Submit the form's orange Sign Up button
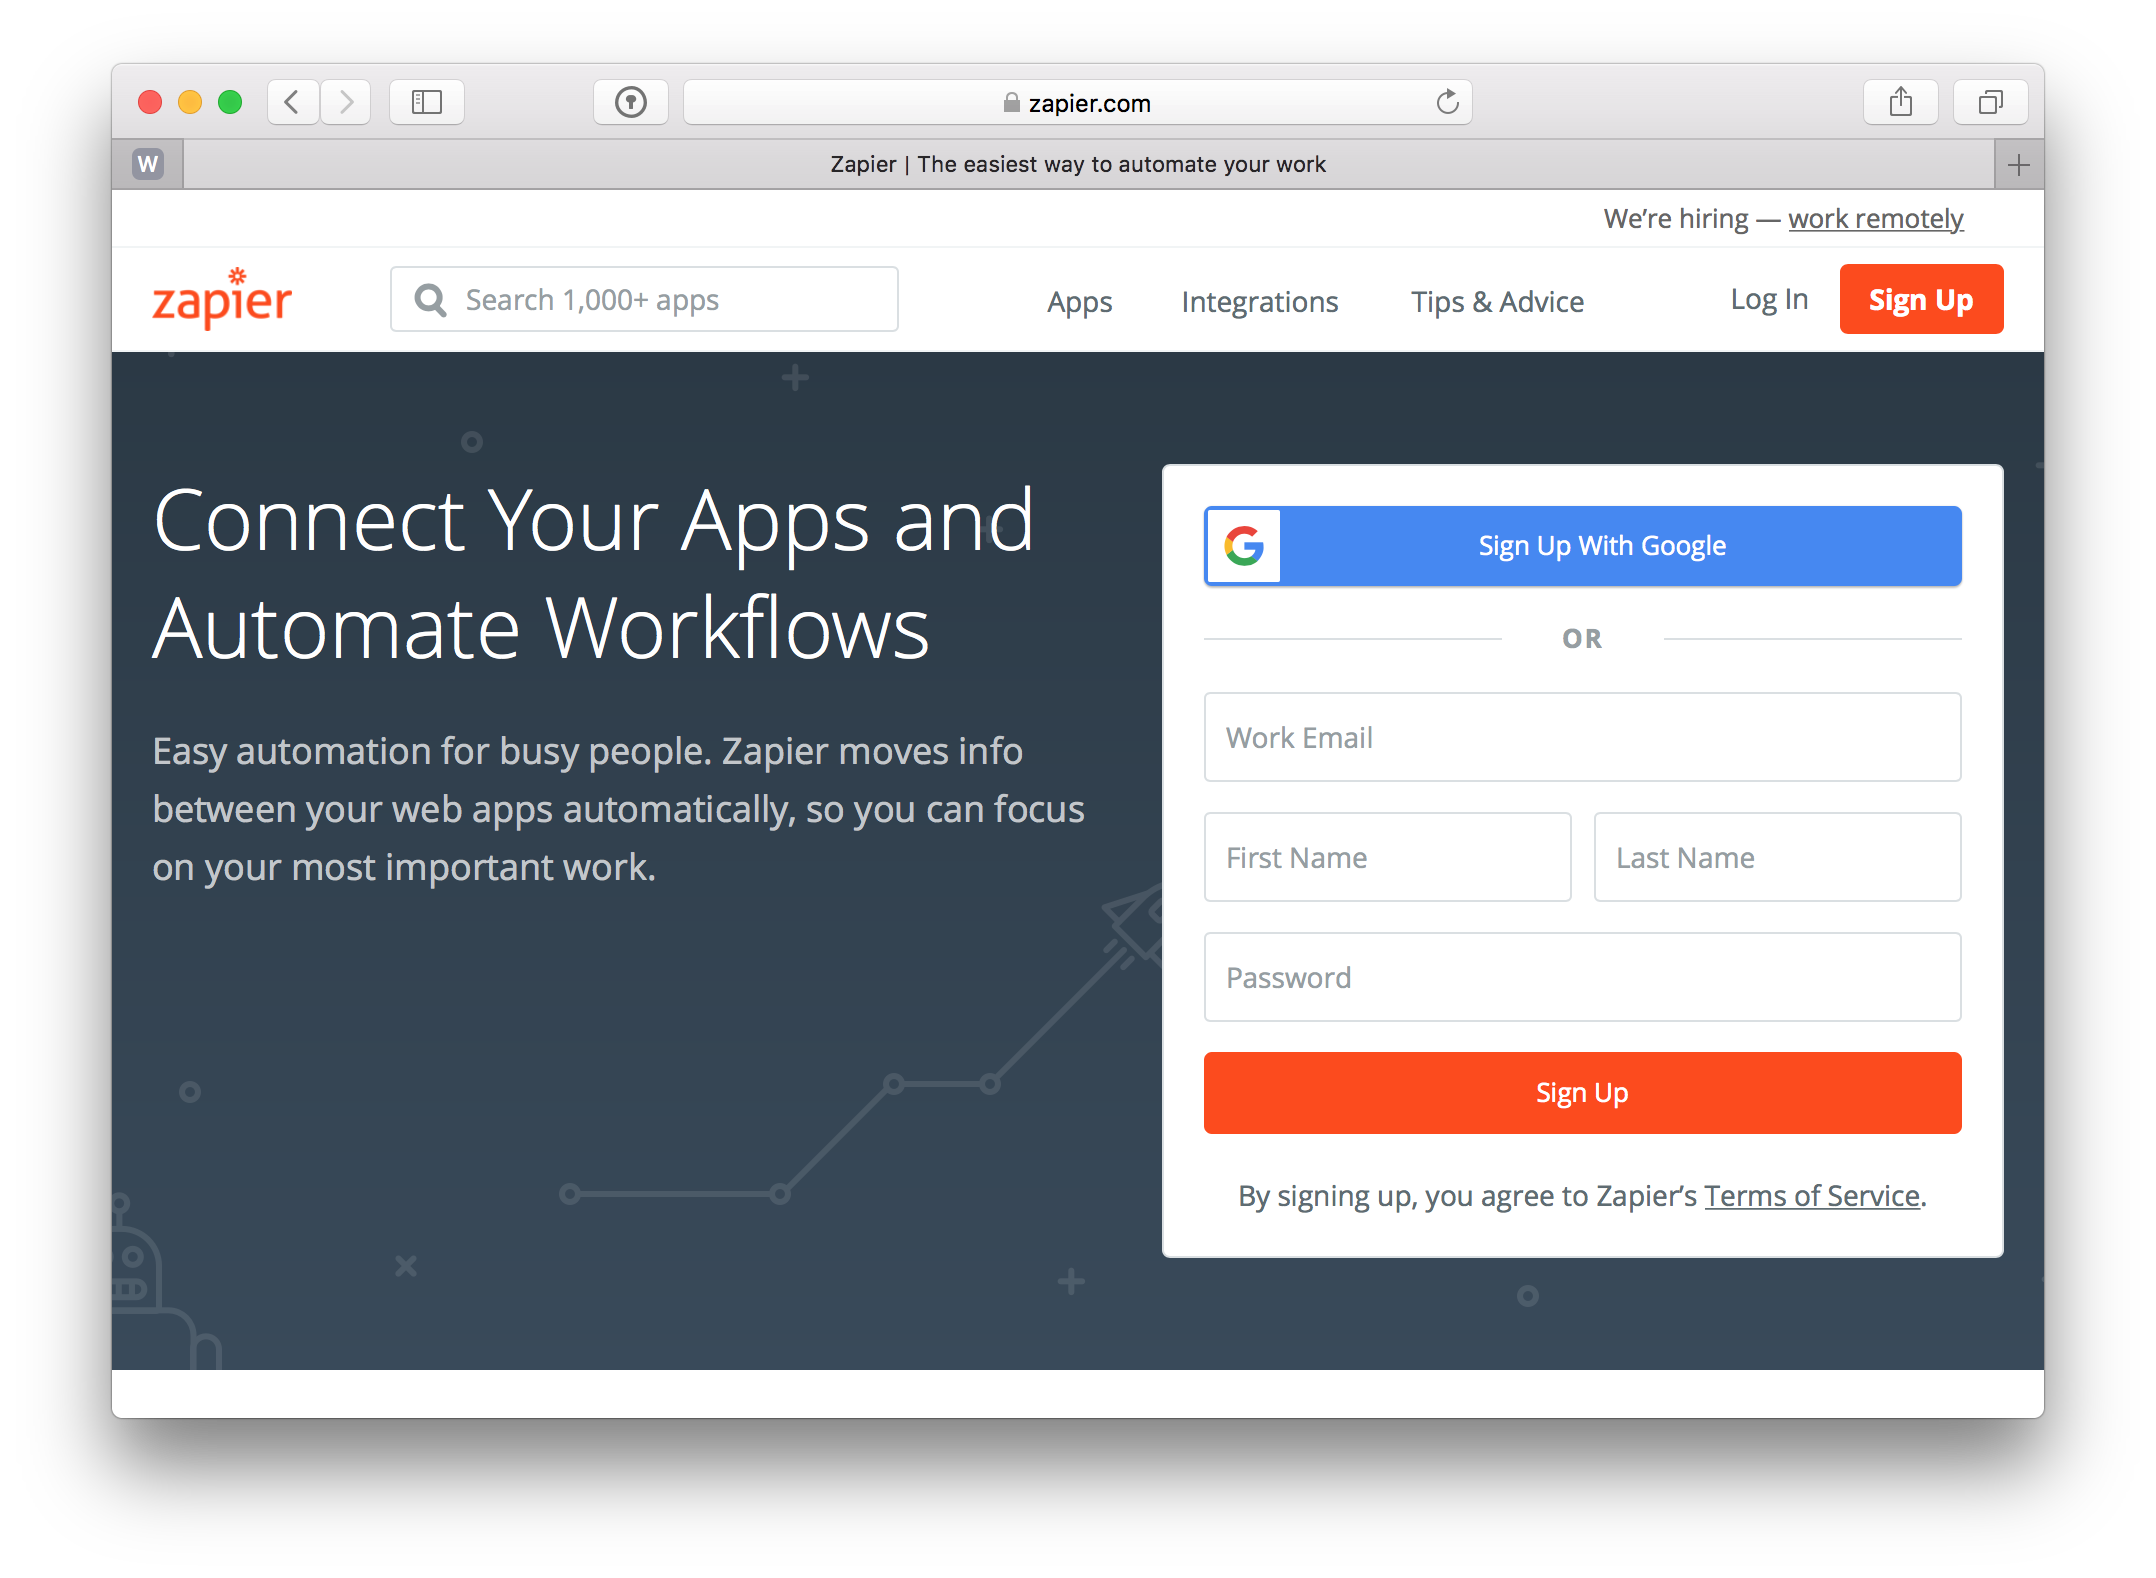This screenshot has height=1578, width=2156. click(x=1583, y=1093)
